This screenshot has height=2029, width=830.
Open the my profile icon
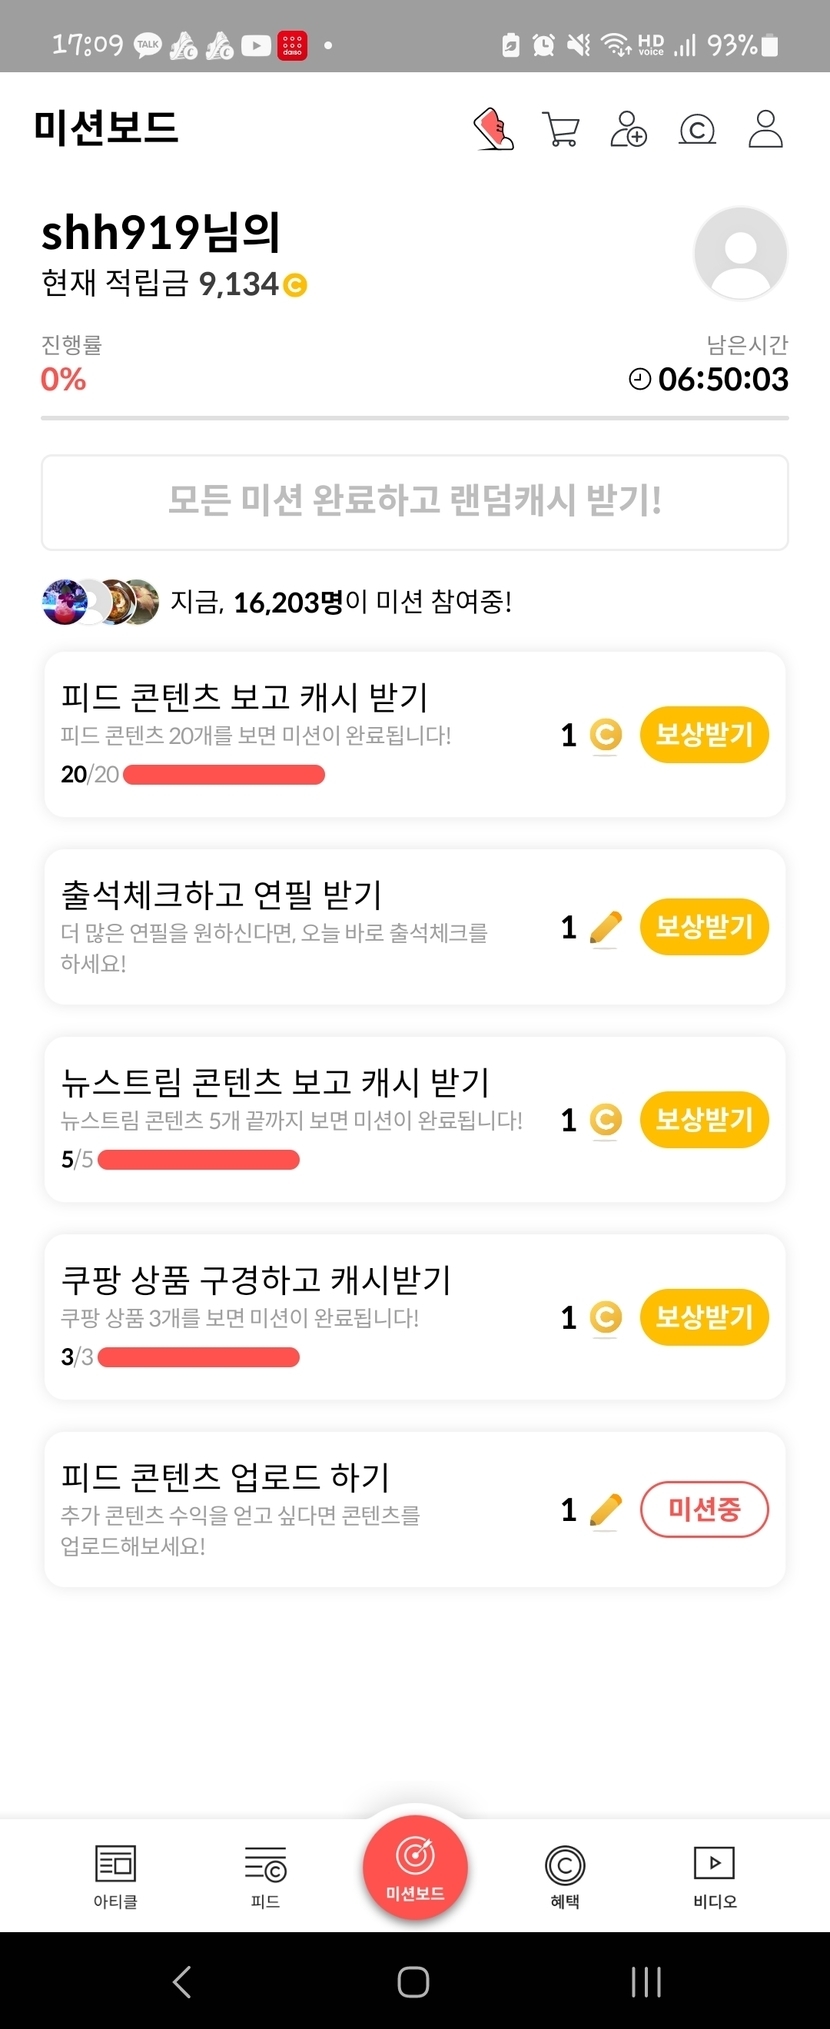[765, 129]
